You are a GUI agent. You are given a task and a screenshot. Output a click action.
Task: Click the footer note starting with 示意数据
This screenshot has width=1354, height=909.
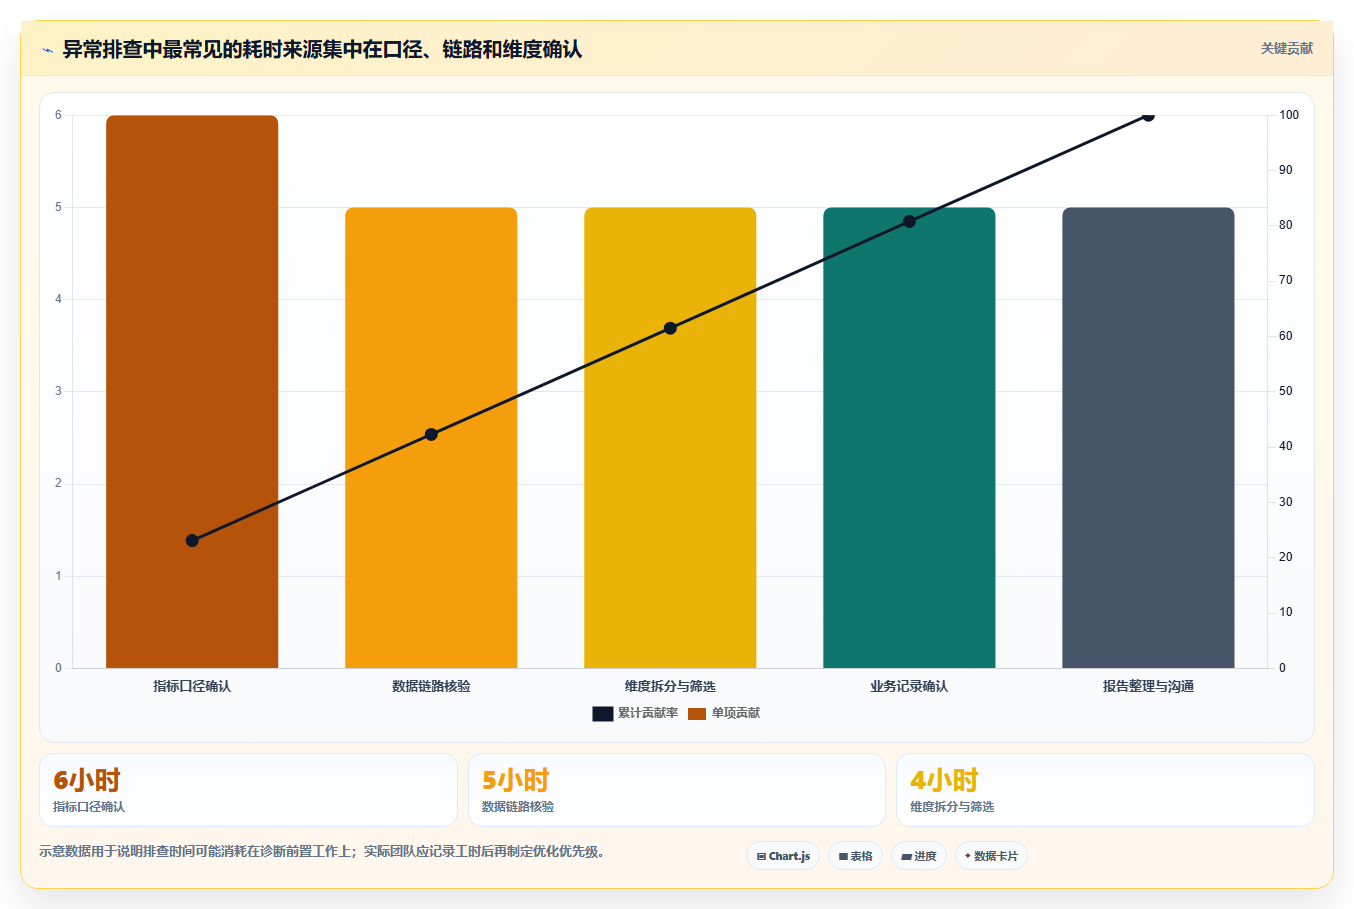[x=321, y=852]
